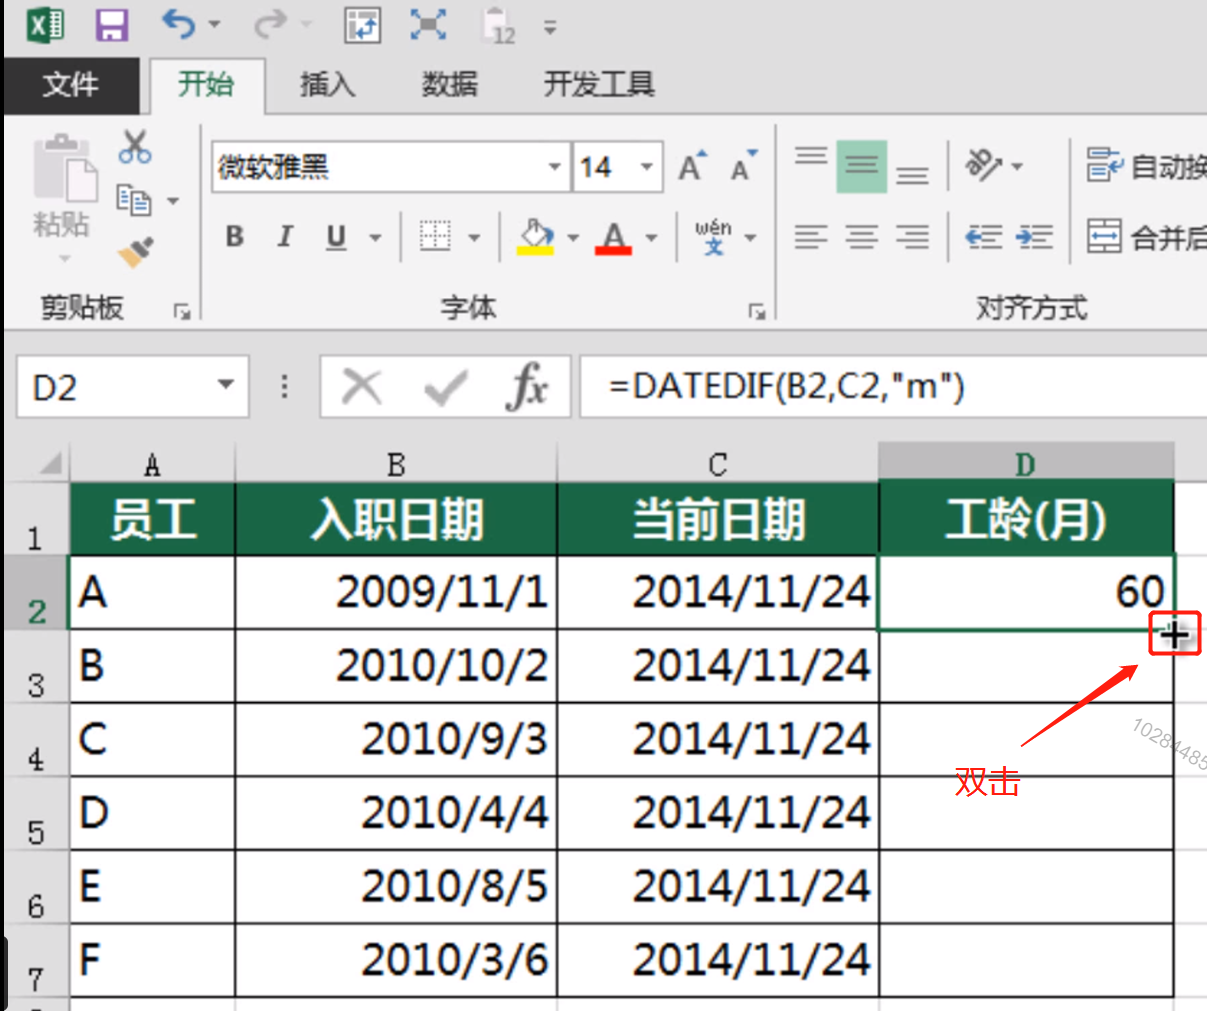Open the underline style dropdown arrow
Viewport: 1207px width, 1011px height.
[376, 238]
